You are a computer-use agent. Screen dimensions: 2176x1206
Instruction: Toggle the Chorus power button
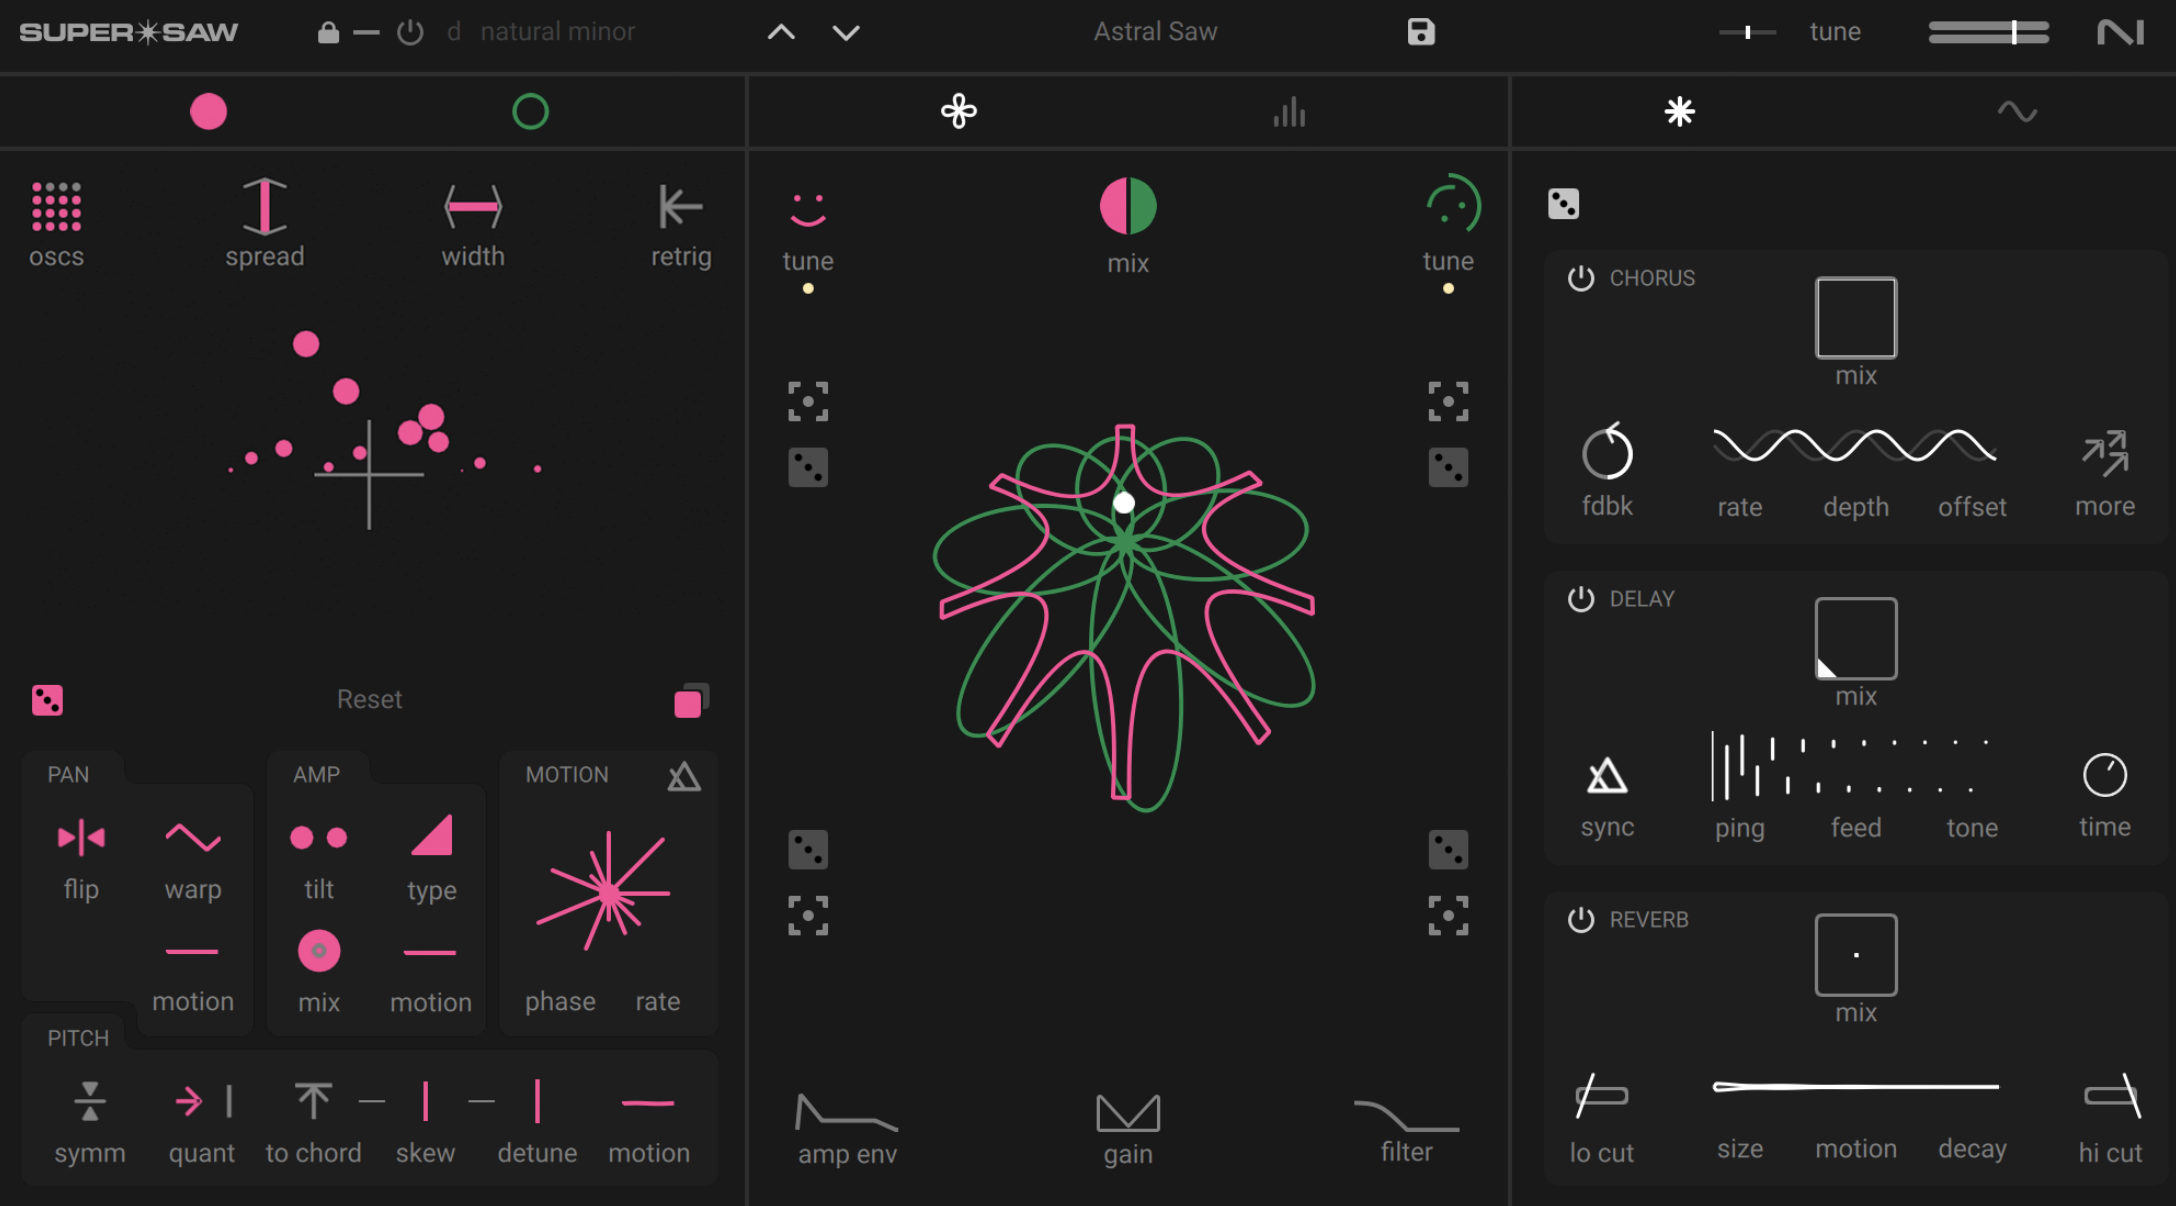[1580, 278]
